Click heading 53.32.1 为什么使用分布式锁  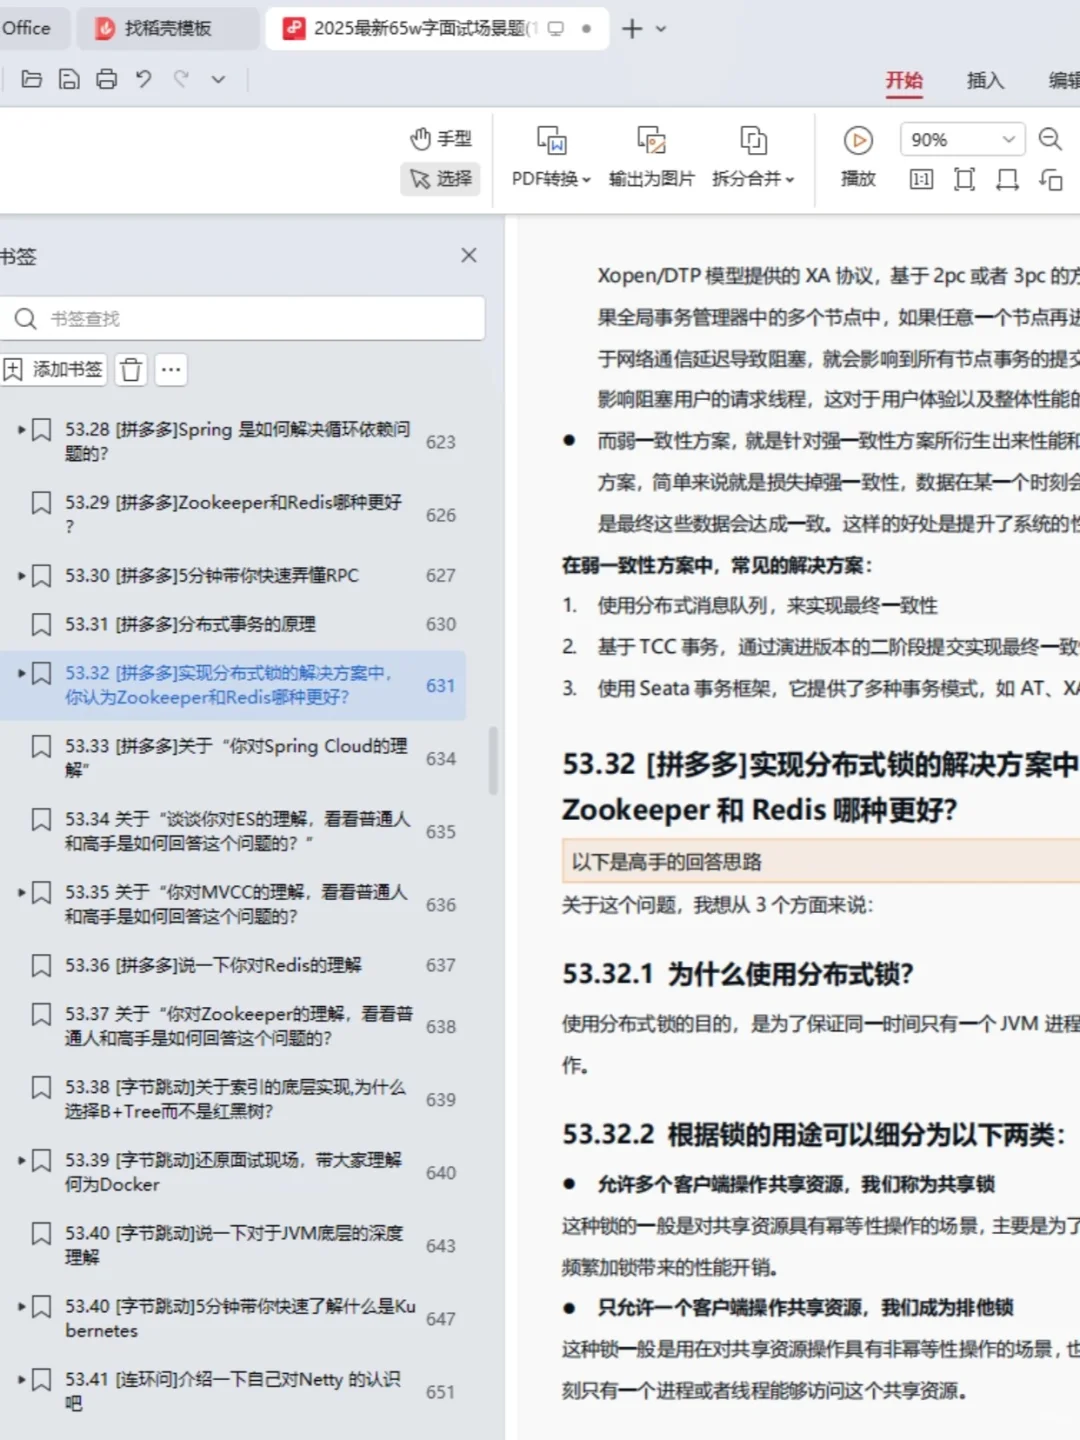point(738,973)
